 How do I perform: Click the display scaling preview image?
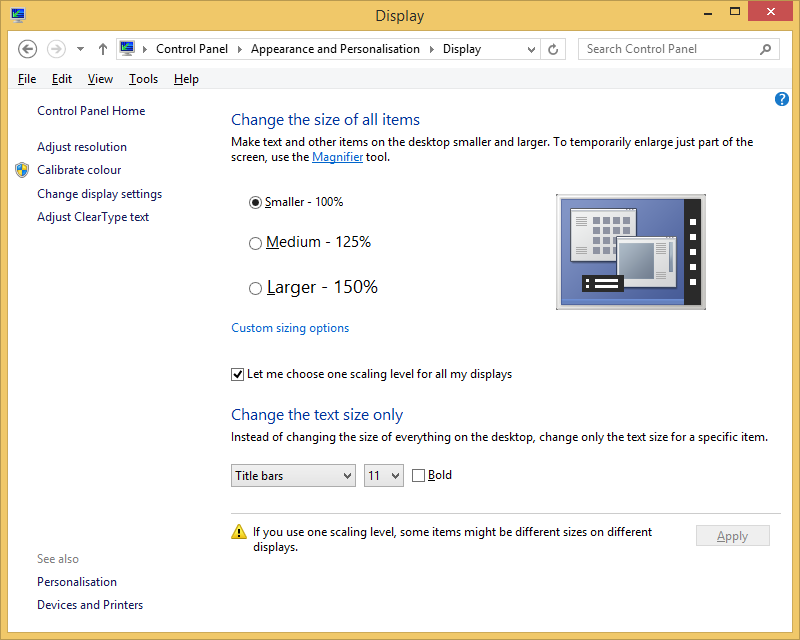tap(631, 252)
